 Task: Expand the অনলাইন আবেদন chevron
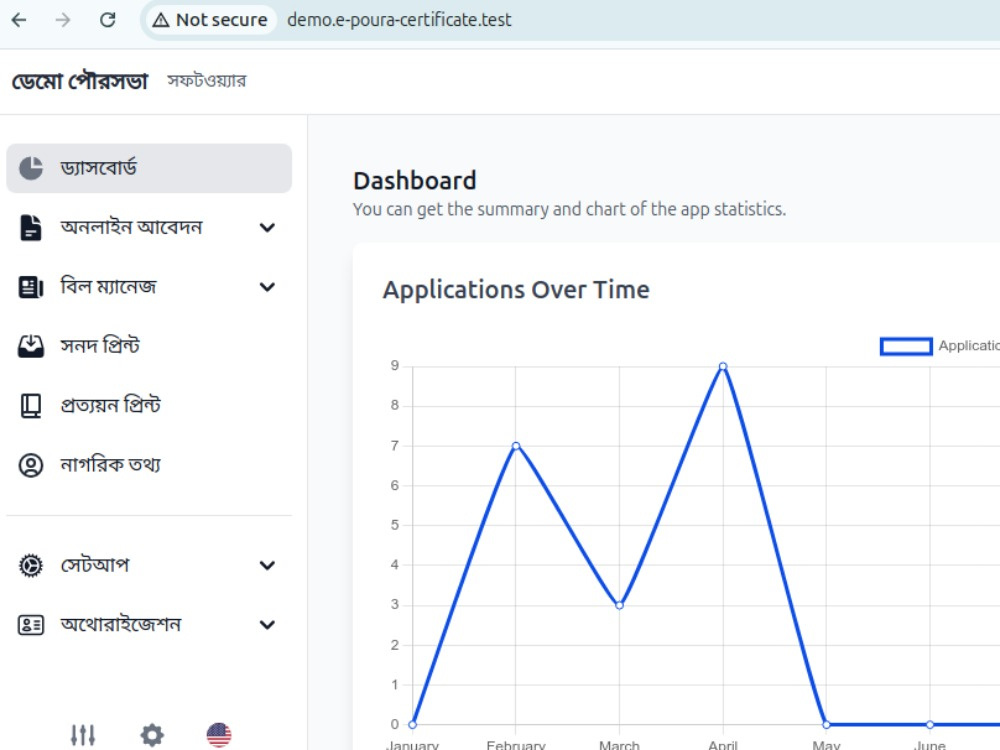click(267, 228)
